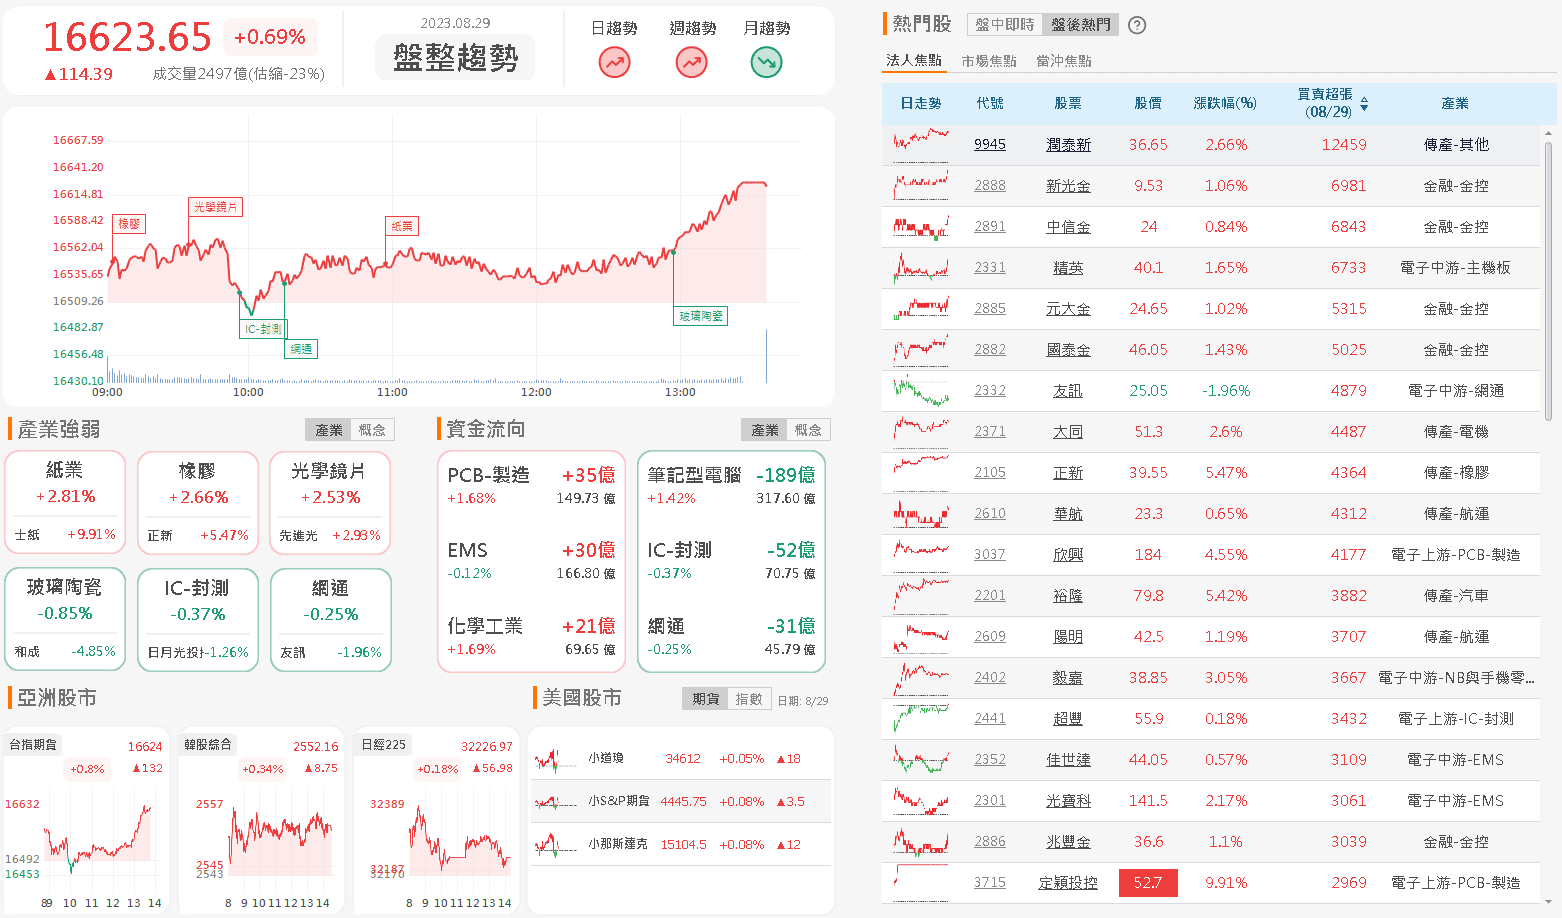Open the 熱門股 help question-mark icon
The height and width of the screenshot is (918, 1562).
[x=1137, y=25]
